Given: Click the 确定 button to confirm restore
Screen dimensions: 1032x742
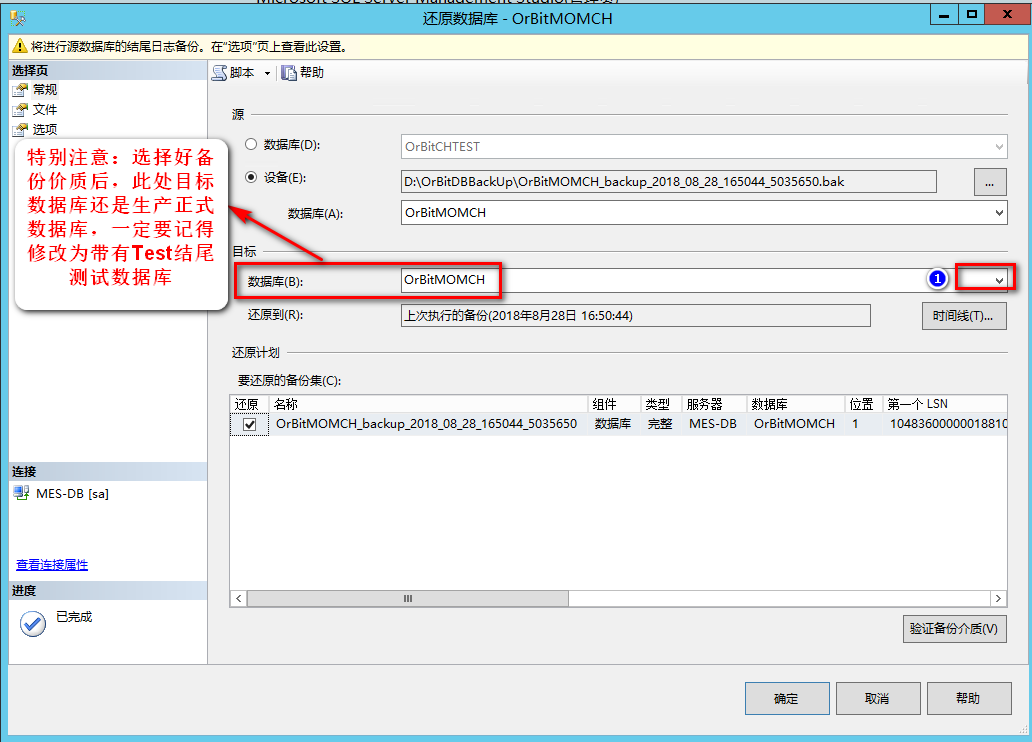Looking at the screenshot, I should click(x=786, y=698).
